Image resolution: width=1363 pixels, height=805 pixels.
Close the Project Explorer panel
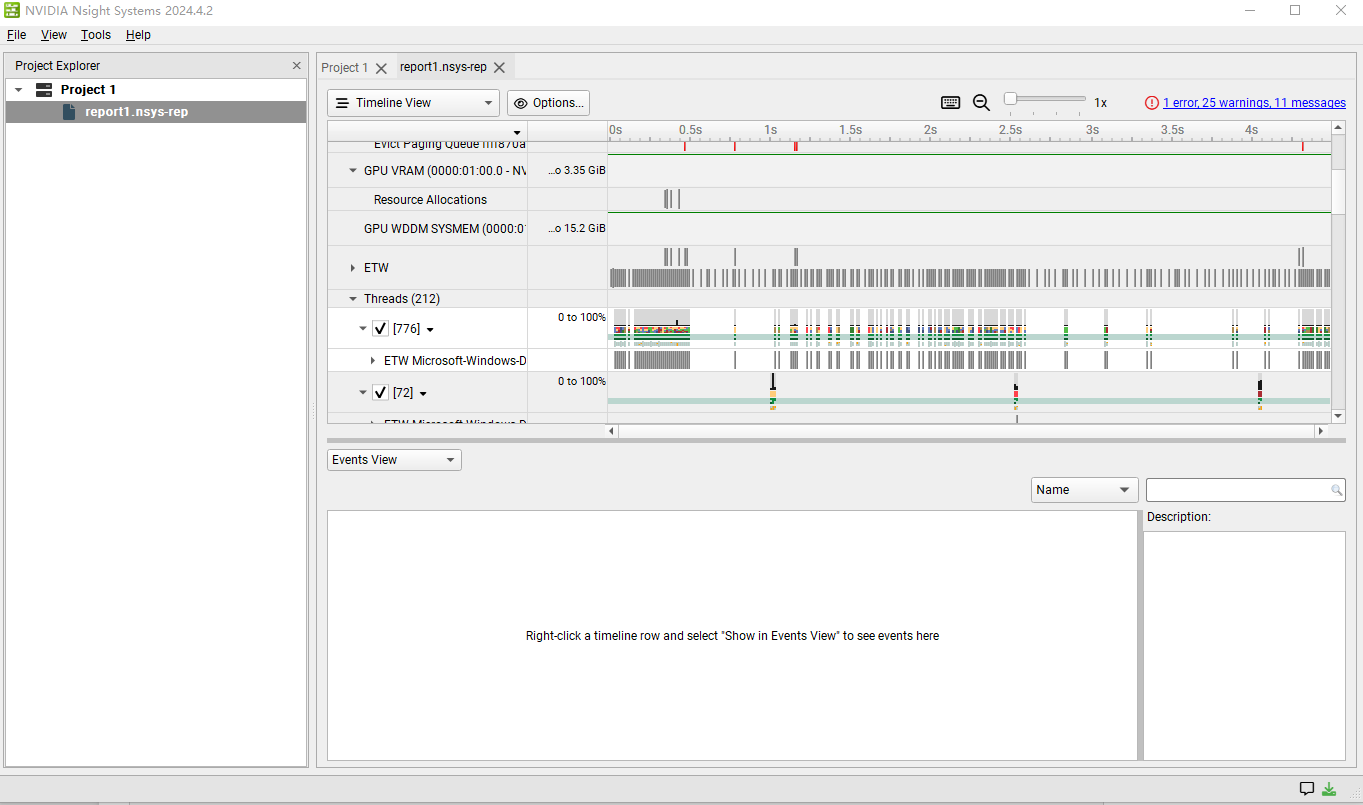pyautogui.click(x=296, y=66)
